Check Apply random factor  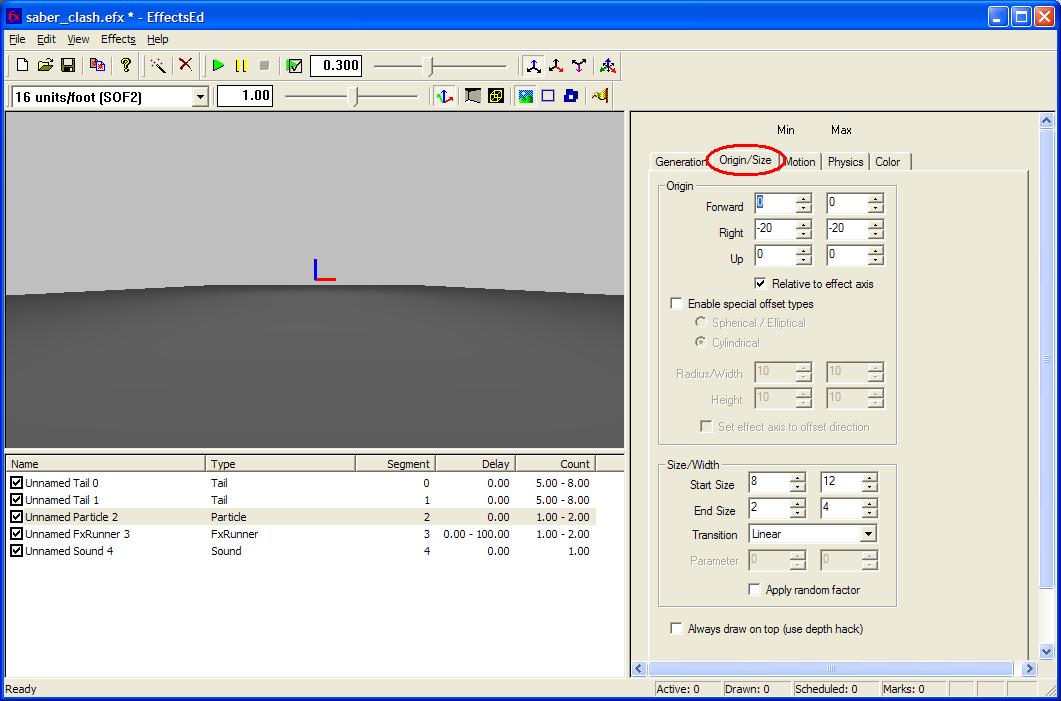click(x=754, y=589)
